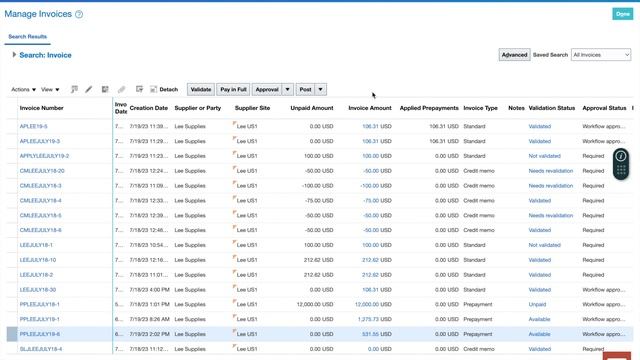This screenshot has height=360, width=640.
Task: Click the Done button
Action: 622,14
